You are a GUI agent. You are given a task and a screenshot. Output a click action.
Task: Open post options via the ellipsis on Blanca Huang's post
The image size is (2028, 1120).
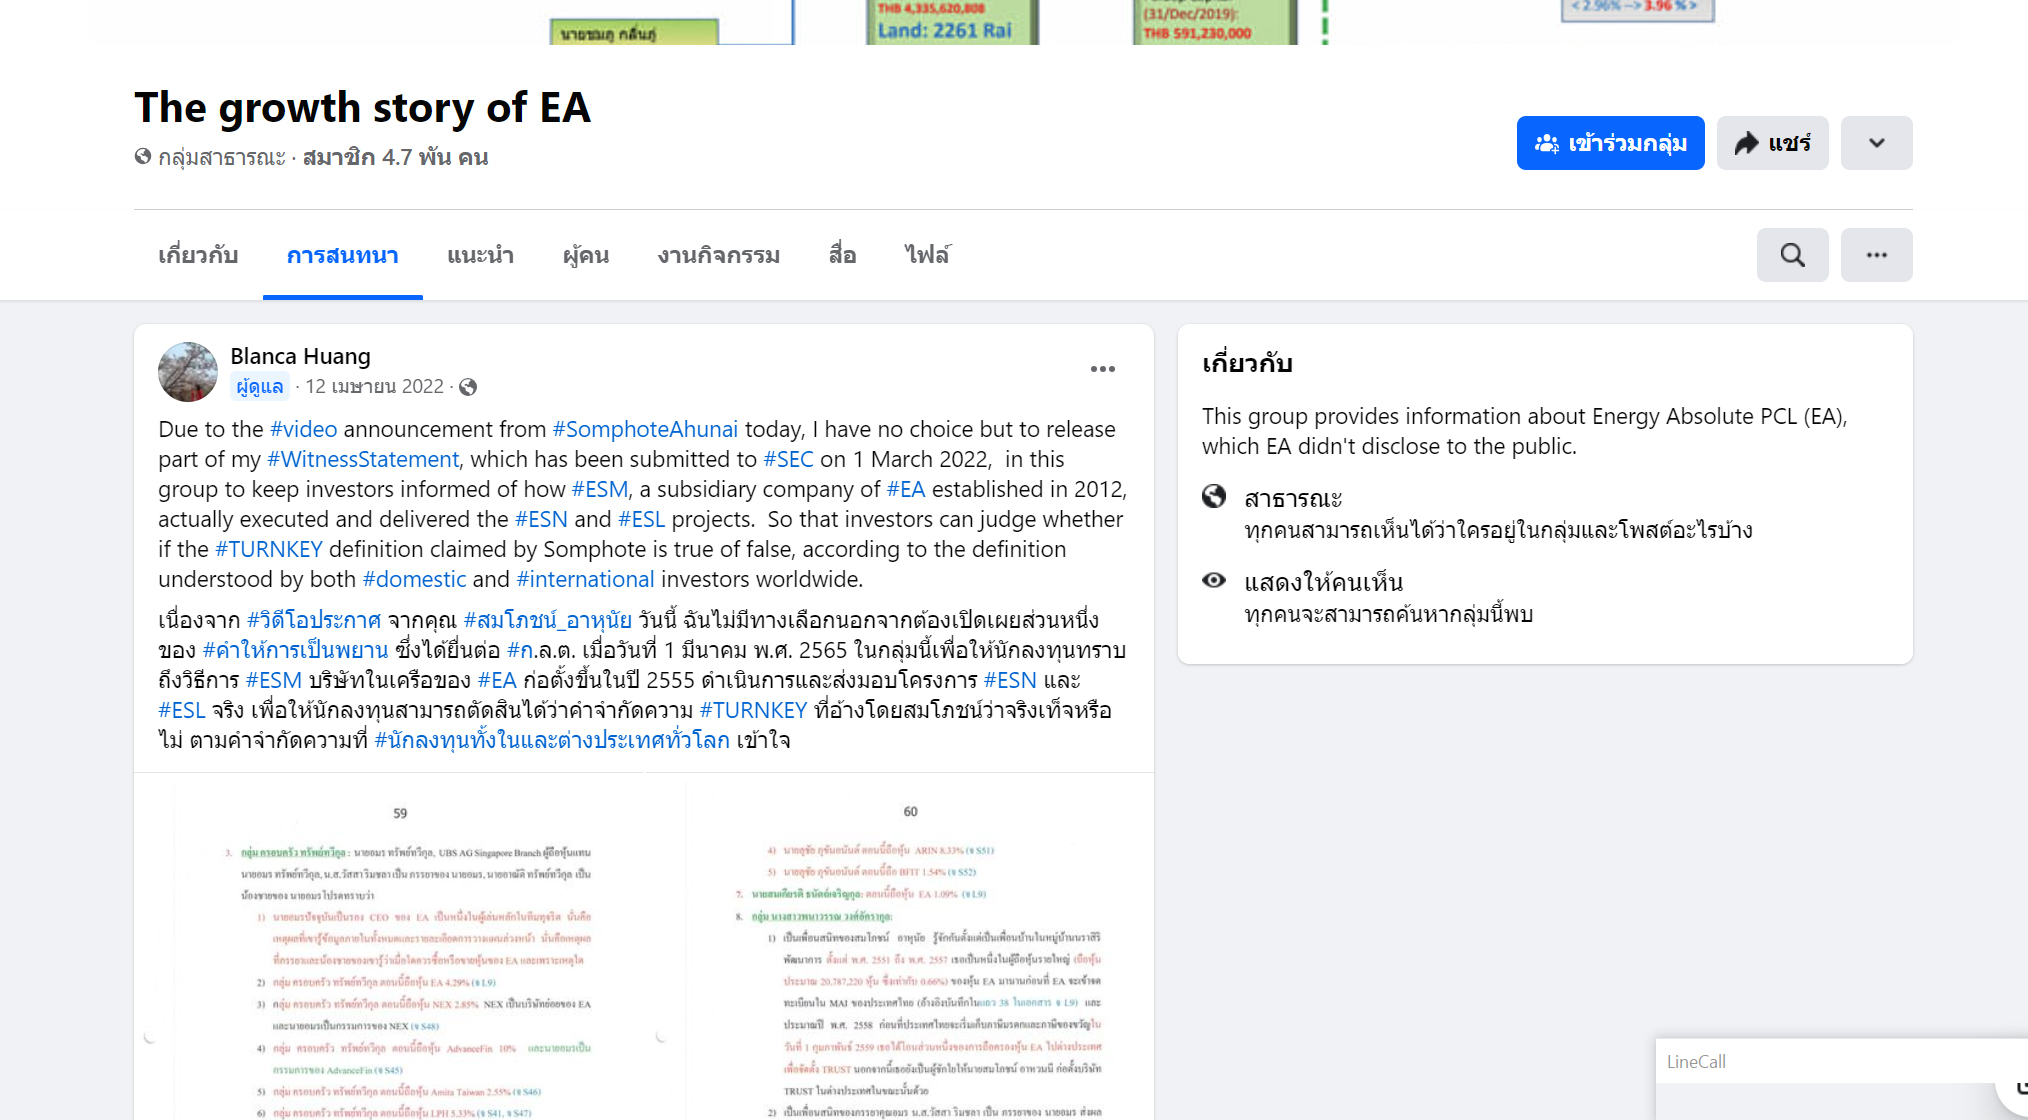[1103, 368]
